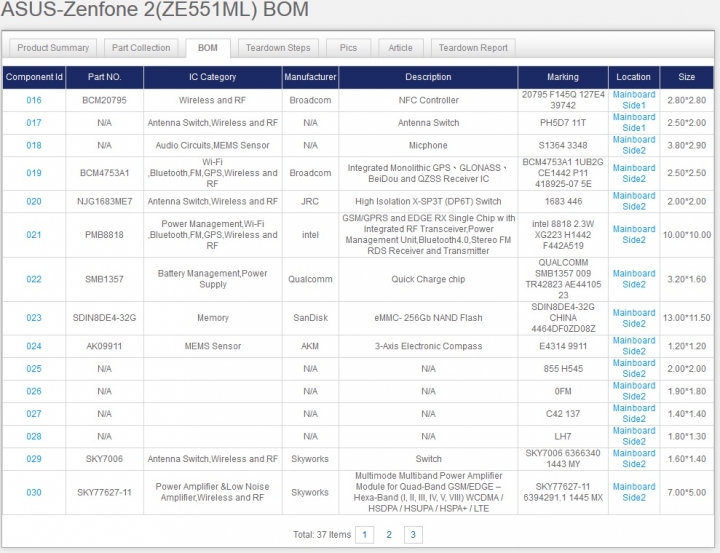This screenshot has height=553, width=720.
Task: Open component 025 link
Action: (34, 368)
